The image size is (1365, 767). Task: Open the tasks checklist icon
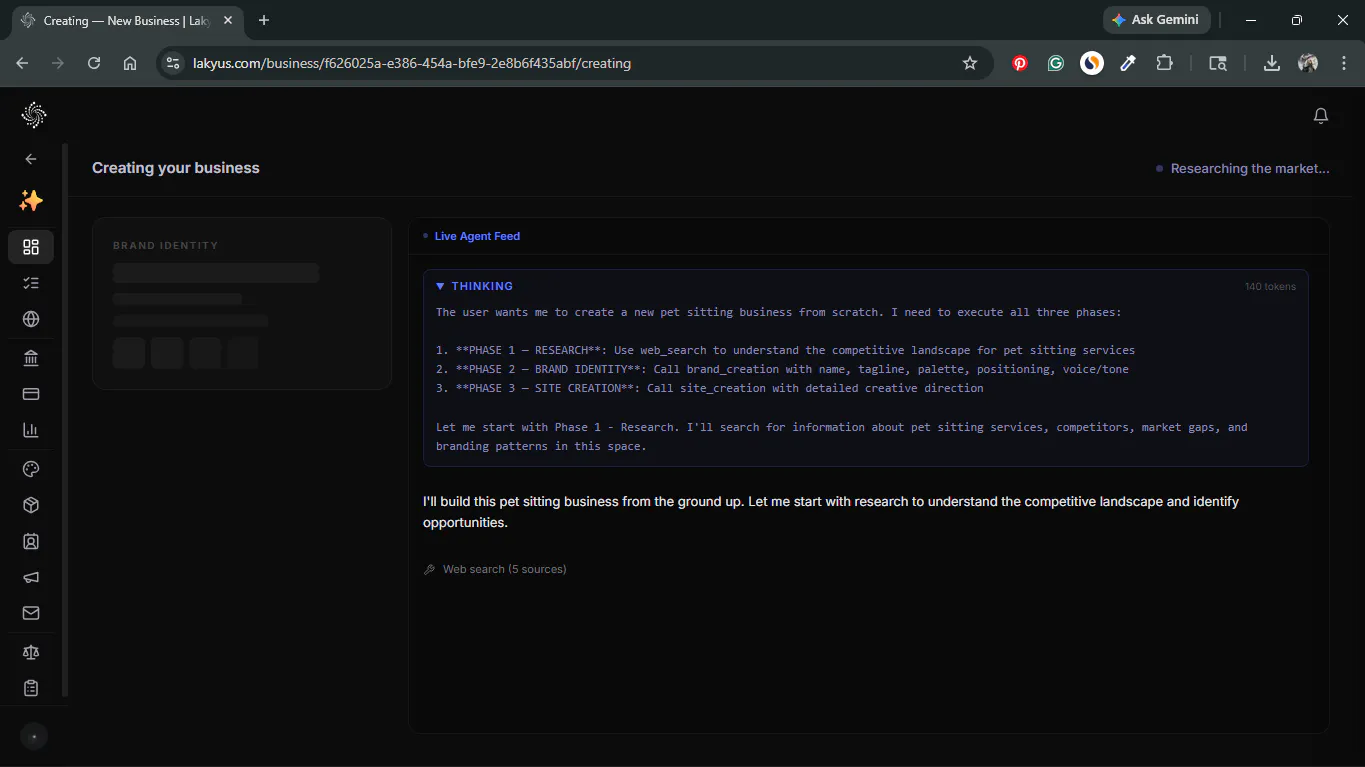(x=31, y=283)
